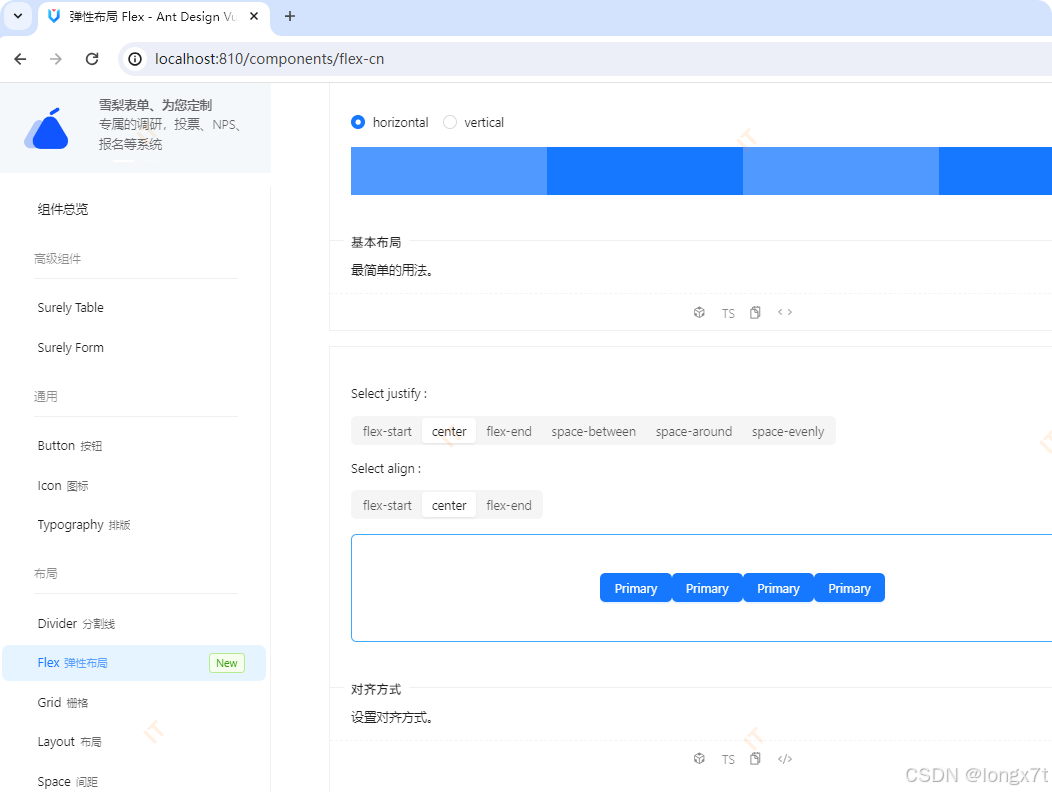The height and width of the screenshot is (792, 1052).
Task: Set align to center
Action: (449, 505)
